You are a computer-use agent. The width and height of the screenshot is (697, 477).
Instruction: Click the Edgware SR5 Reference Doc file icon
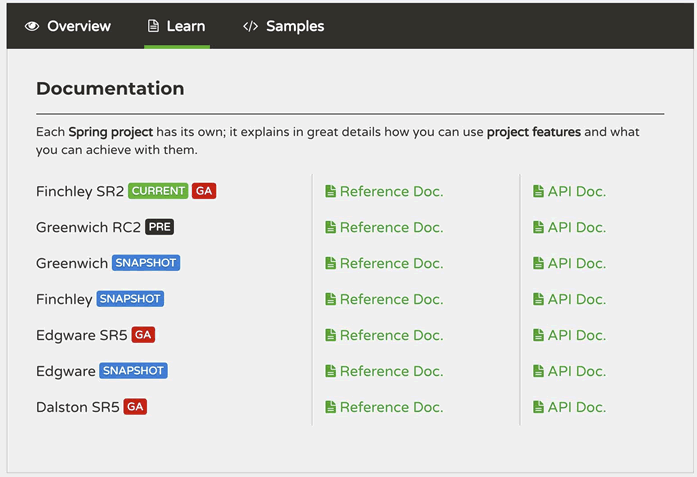(330, 335)
